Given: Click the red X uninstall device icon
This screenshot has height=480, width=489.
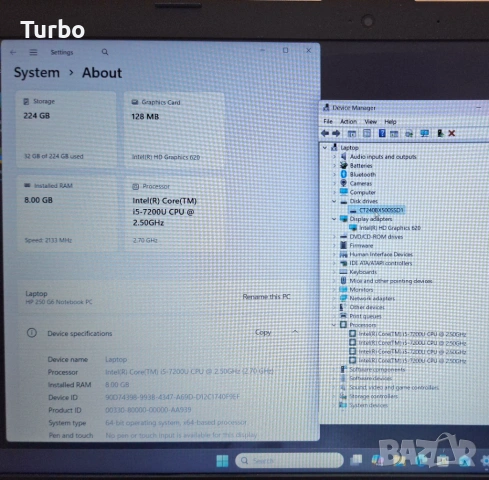Looking at the screenshot, I should pyautogui.click(x=452, y=133).
